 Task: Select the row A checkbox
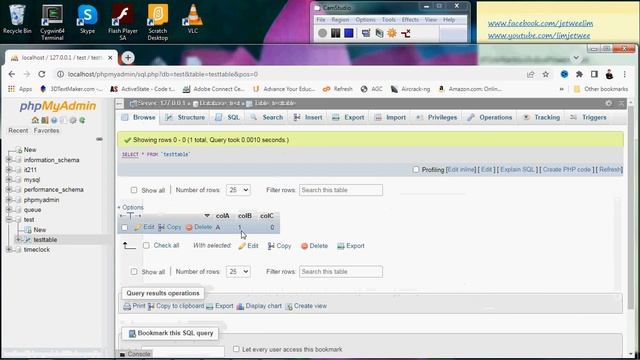pos(124,227)
